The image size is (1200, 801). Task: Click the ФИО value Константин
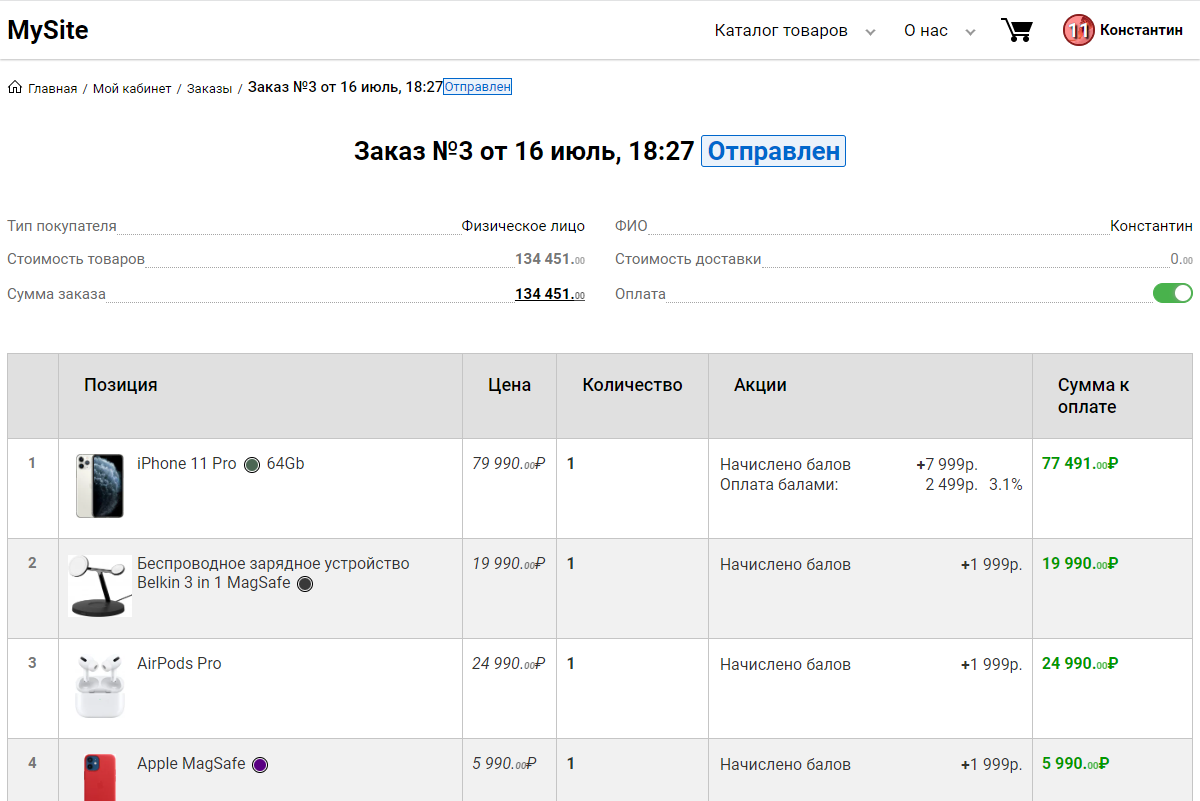click(1151, 226)
